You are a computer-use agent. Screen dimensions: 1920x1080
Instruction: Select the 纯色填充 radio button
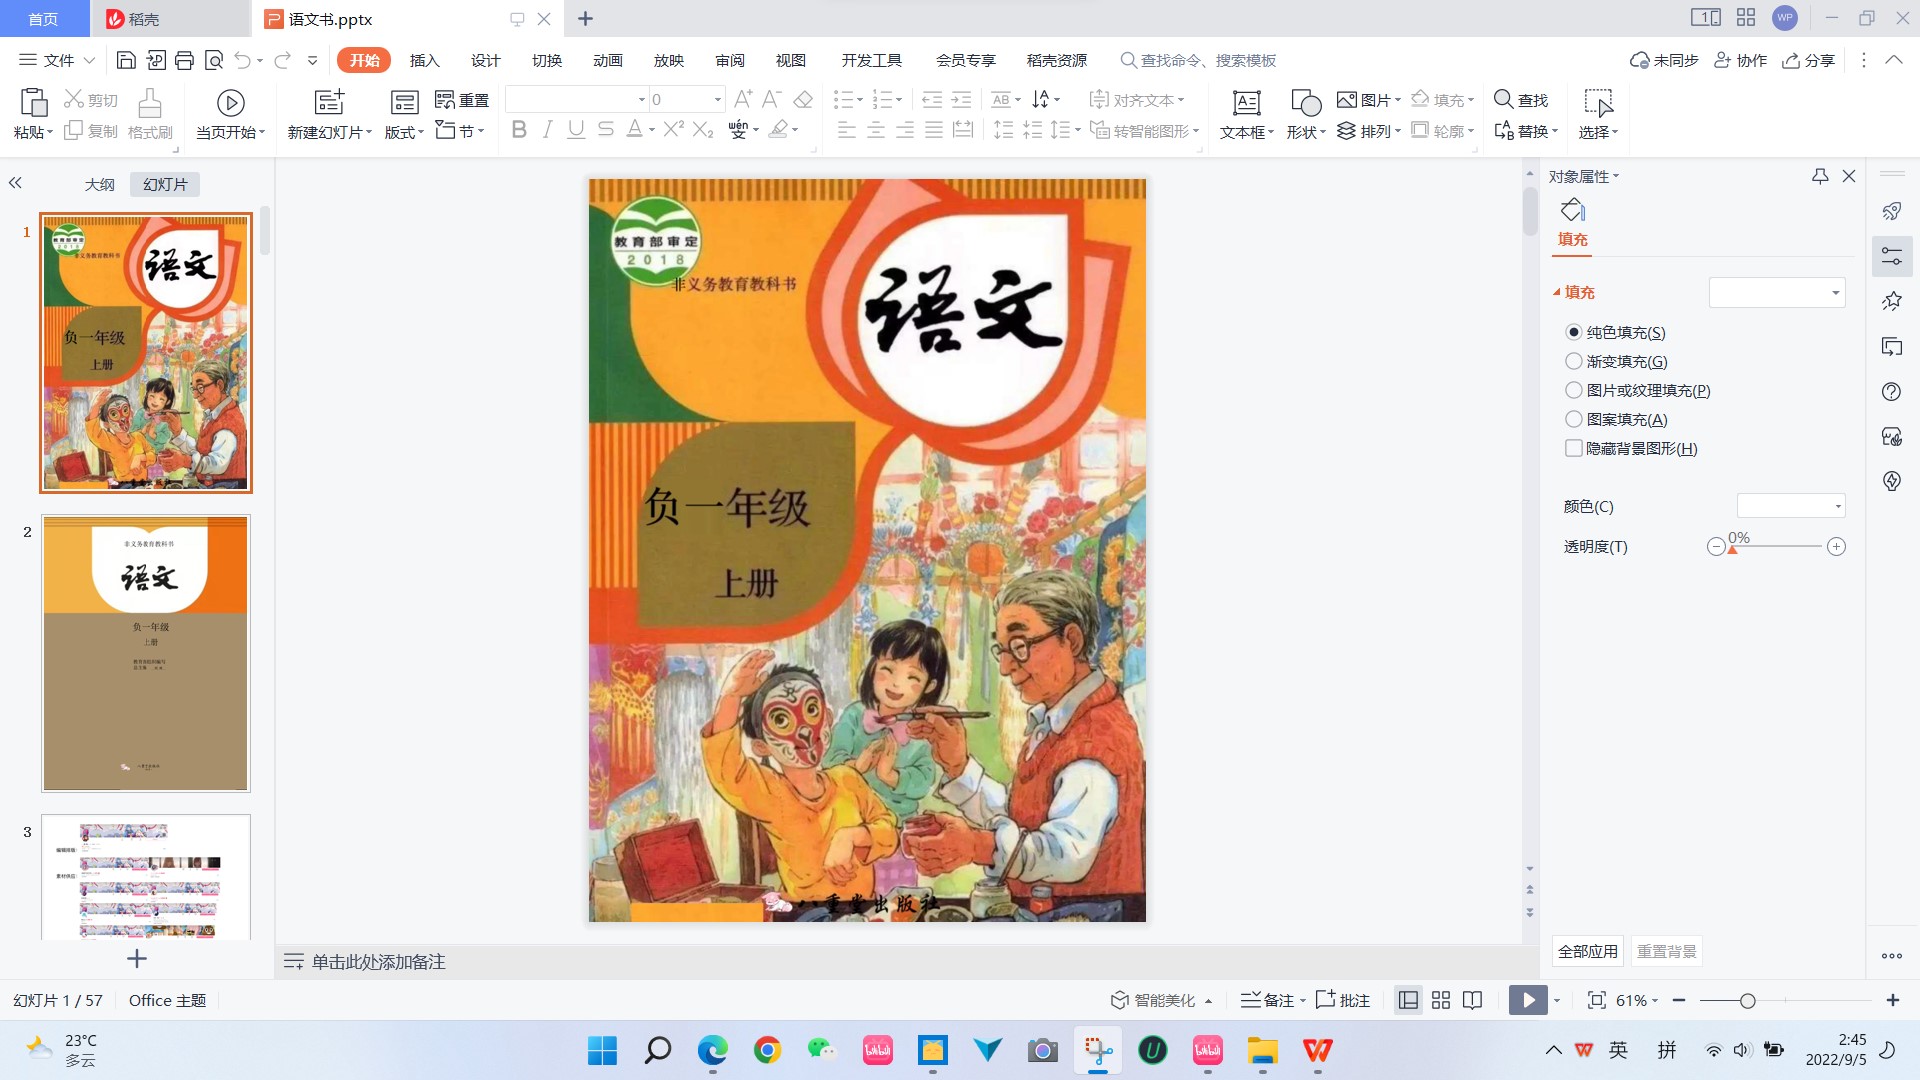click(1574, 332)
